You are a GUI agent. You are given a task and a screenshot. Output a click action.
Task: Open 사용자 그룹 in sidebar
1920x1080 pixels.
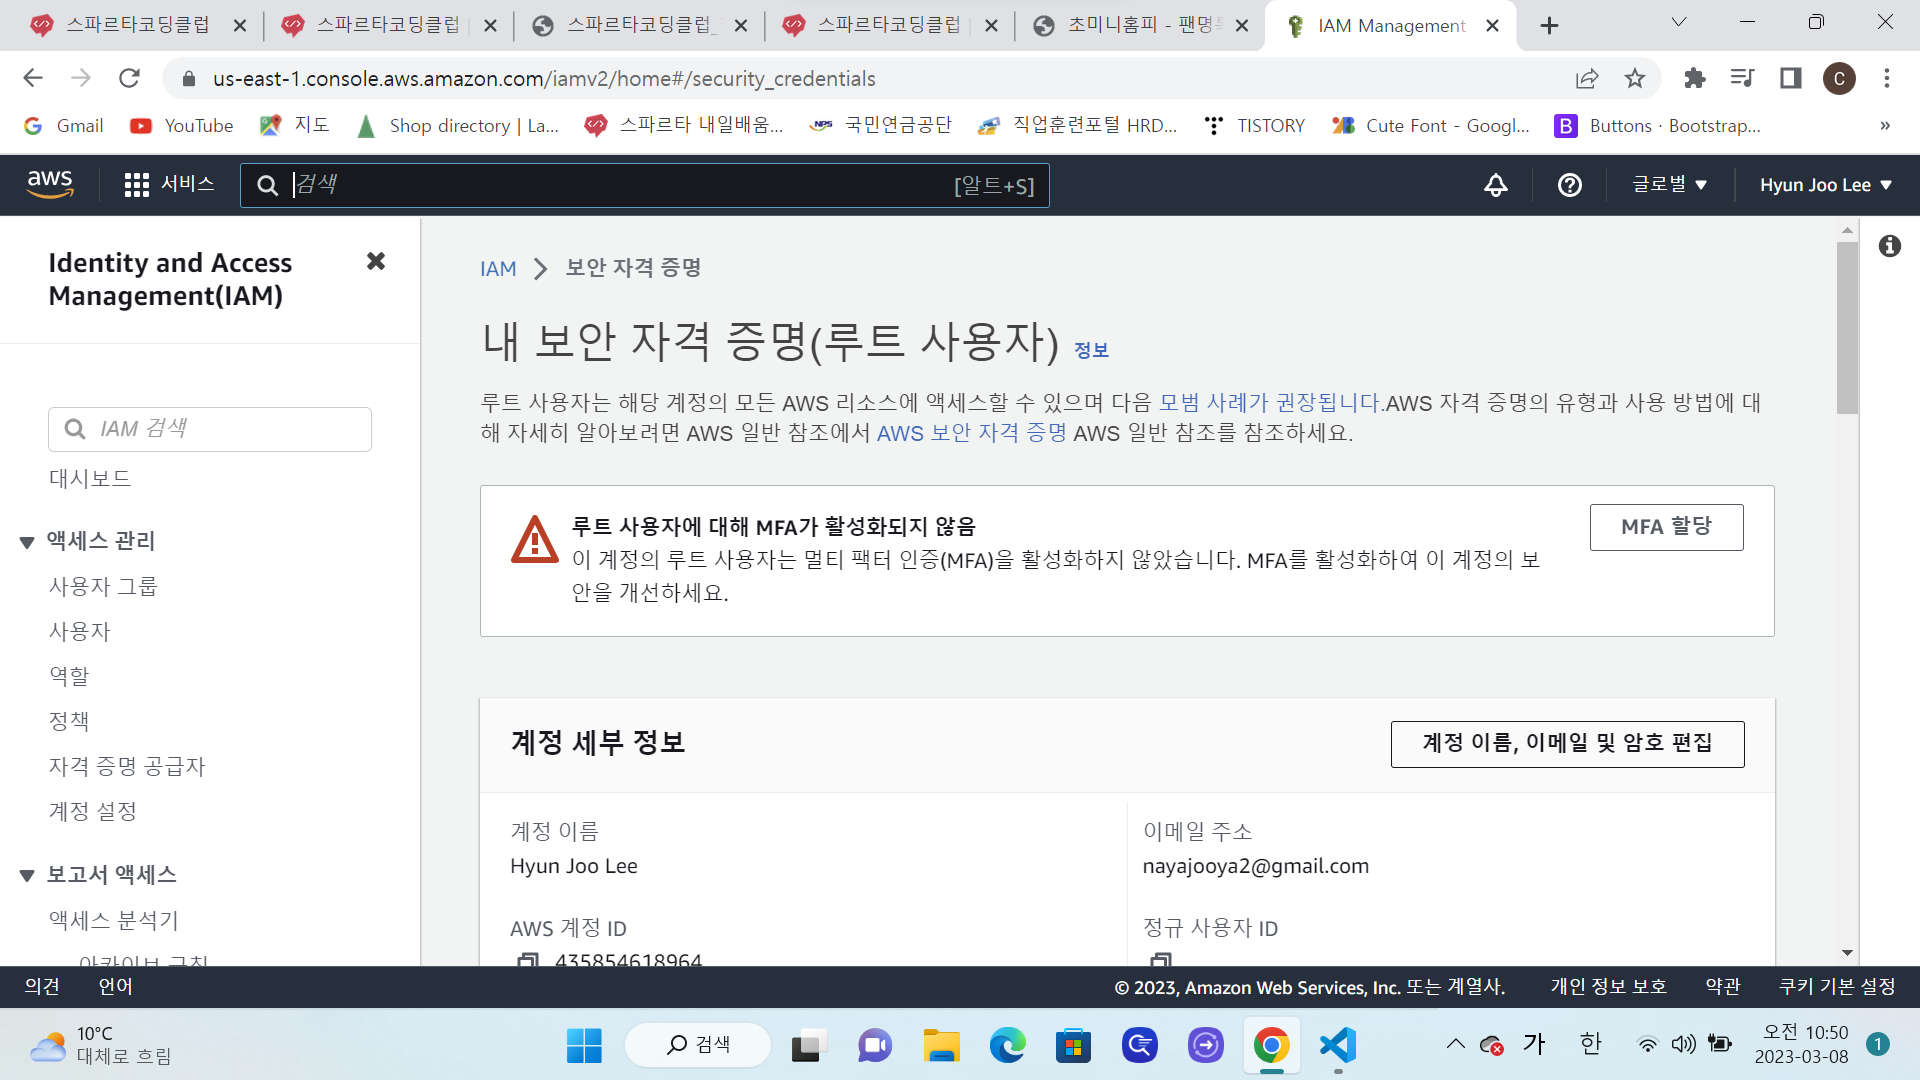tap(103, 587)
